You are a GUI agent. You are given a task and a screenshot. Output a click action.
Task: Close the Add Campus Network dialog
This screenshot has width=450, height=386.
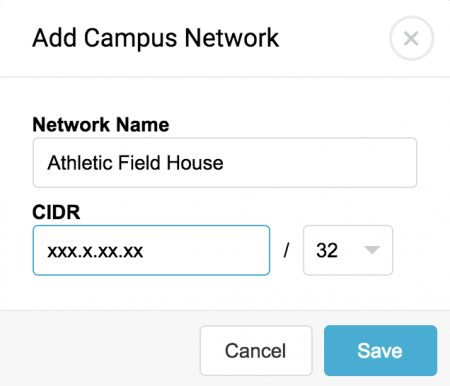pyautogui.click(x=411, y=39)
